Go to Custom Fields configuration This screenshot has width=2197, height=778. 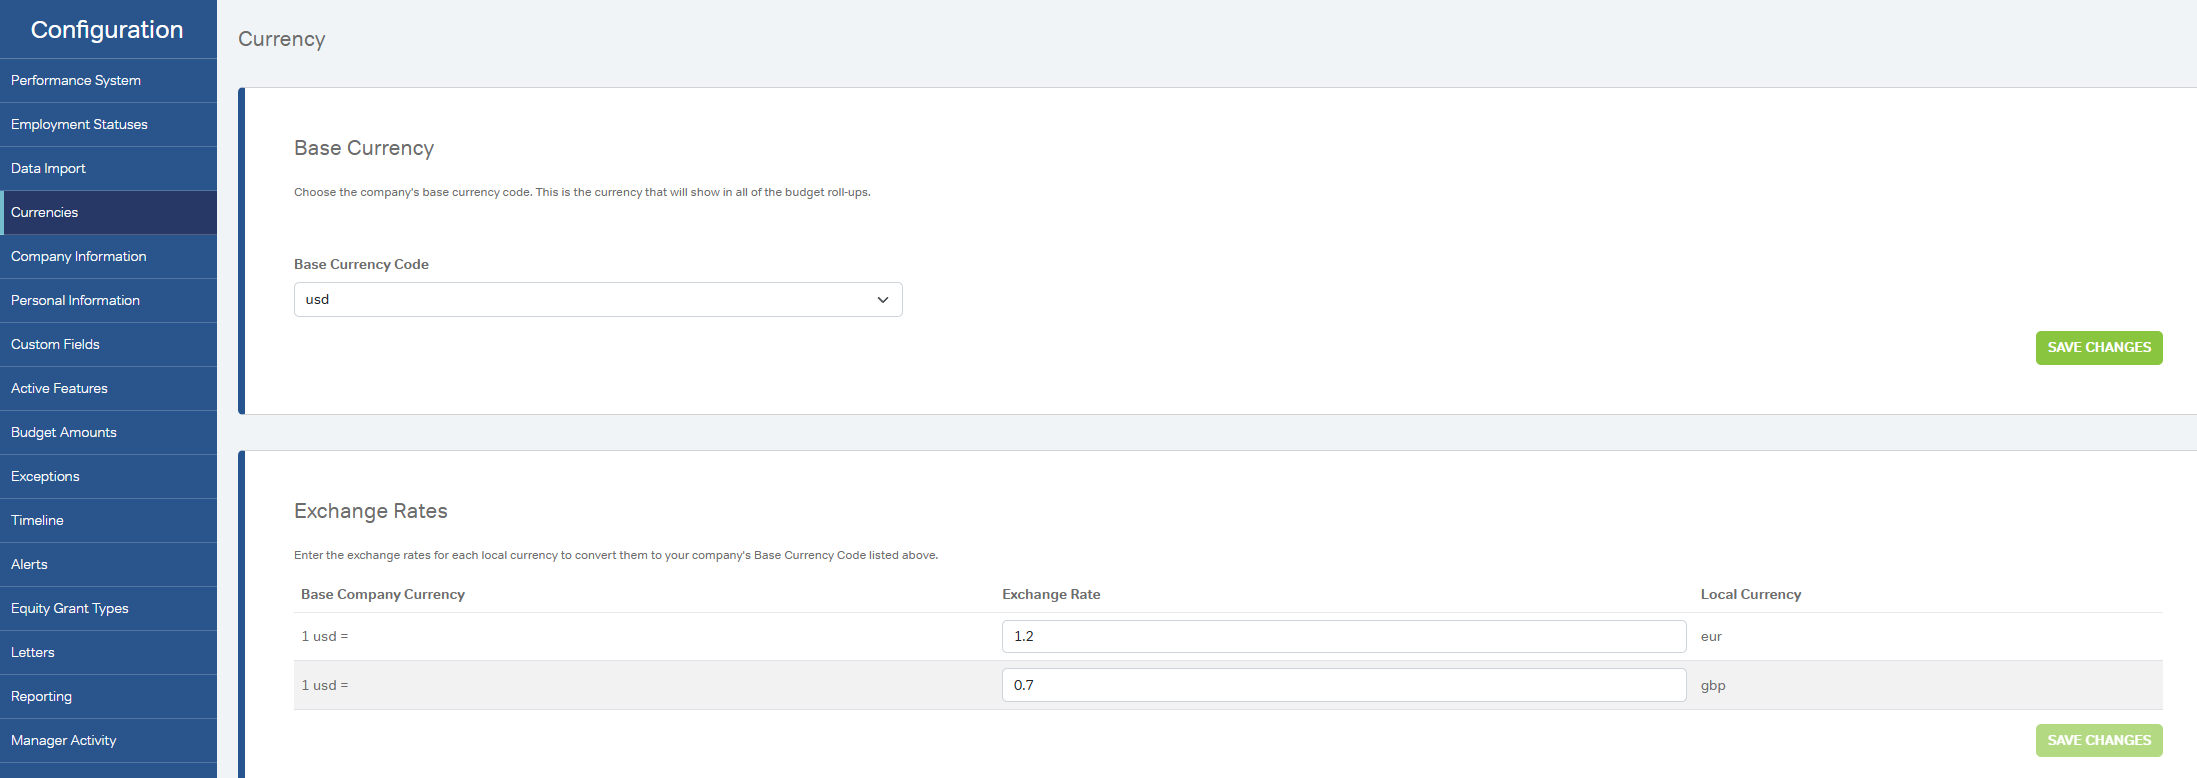tap(55, 345)
